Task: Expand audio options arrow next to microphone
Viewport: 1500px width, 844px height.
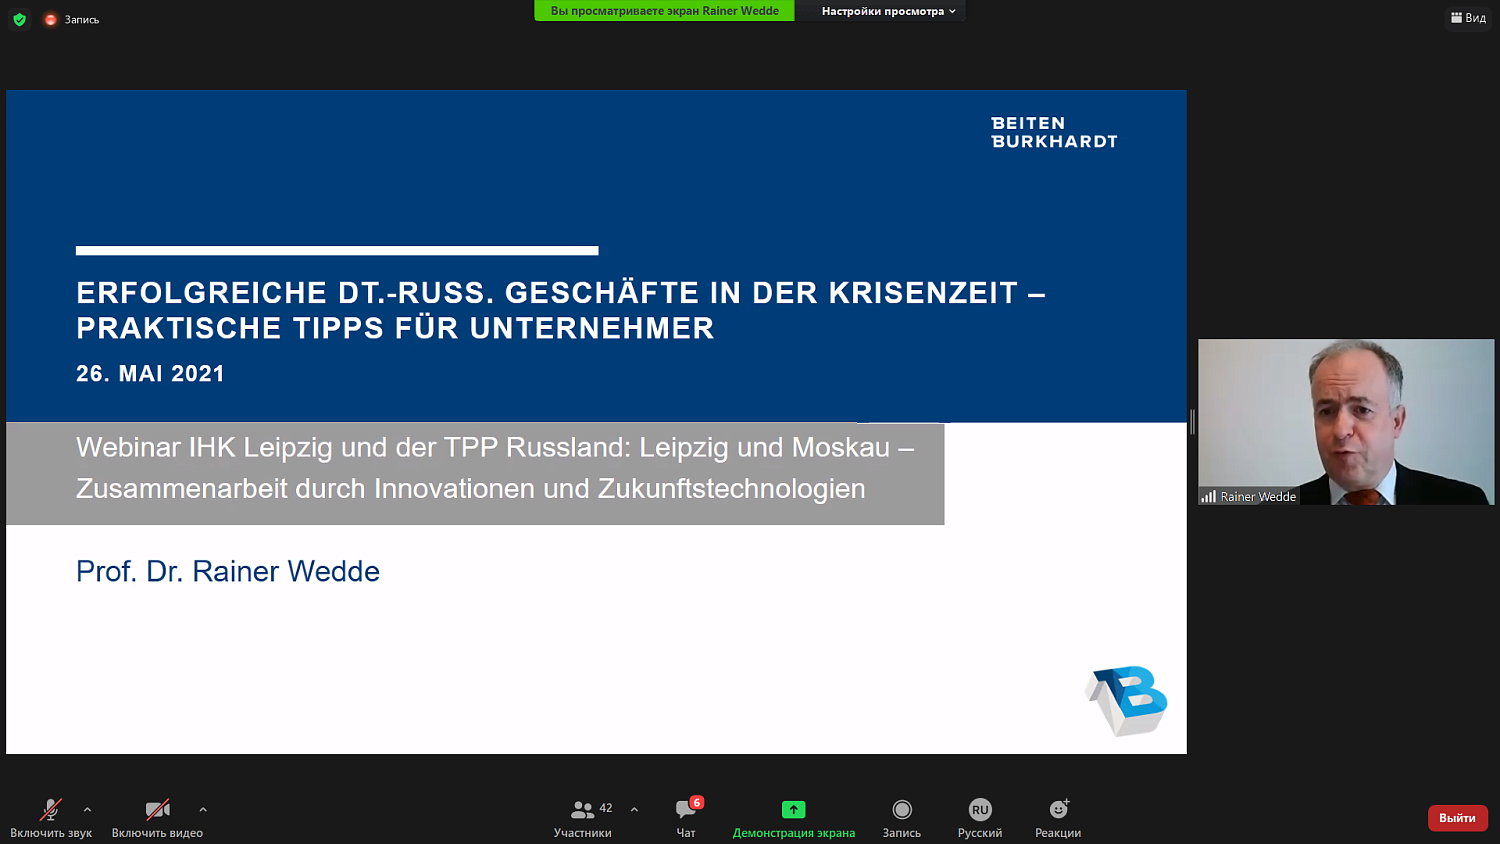Action: [x=88, y=810]
